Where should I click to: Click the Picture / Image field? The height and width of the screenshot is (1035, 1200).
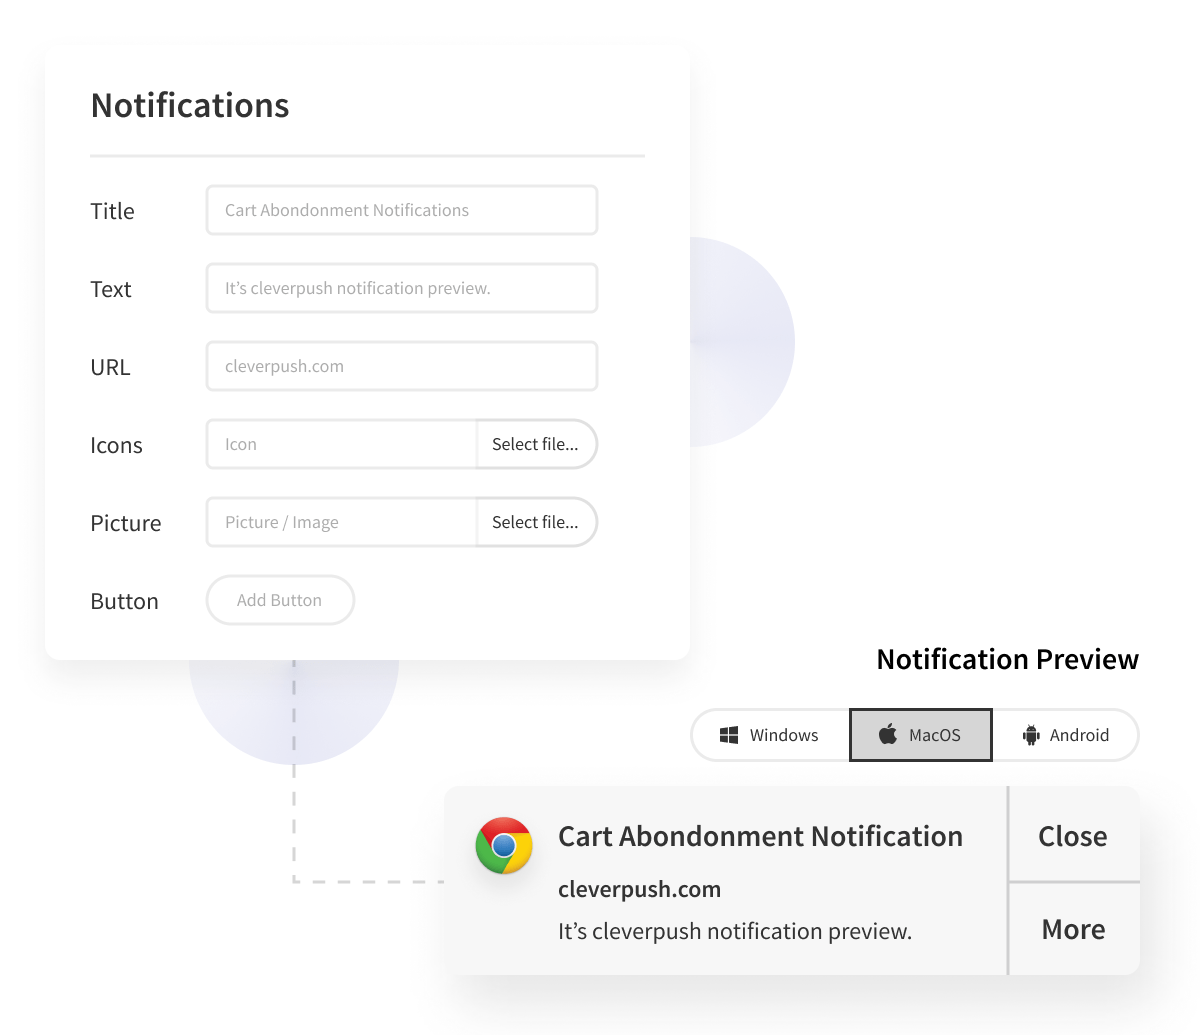(342, 522)
